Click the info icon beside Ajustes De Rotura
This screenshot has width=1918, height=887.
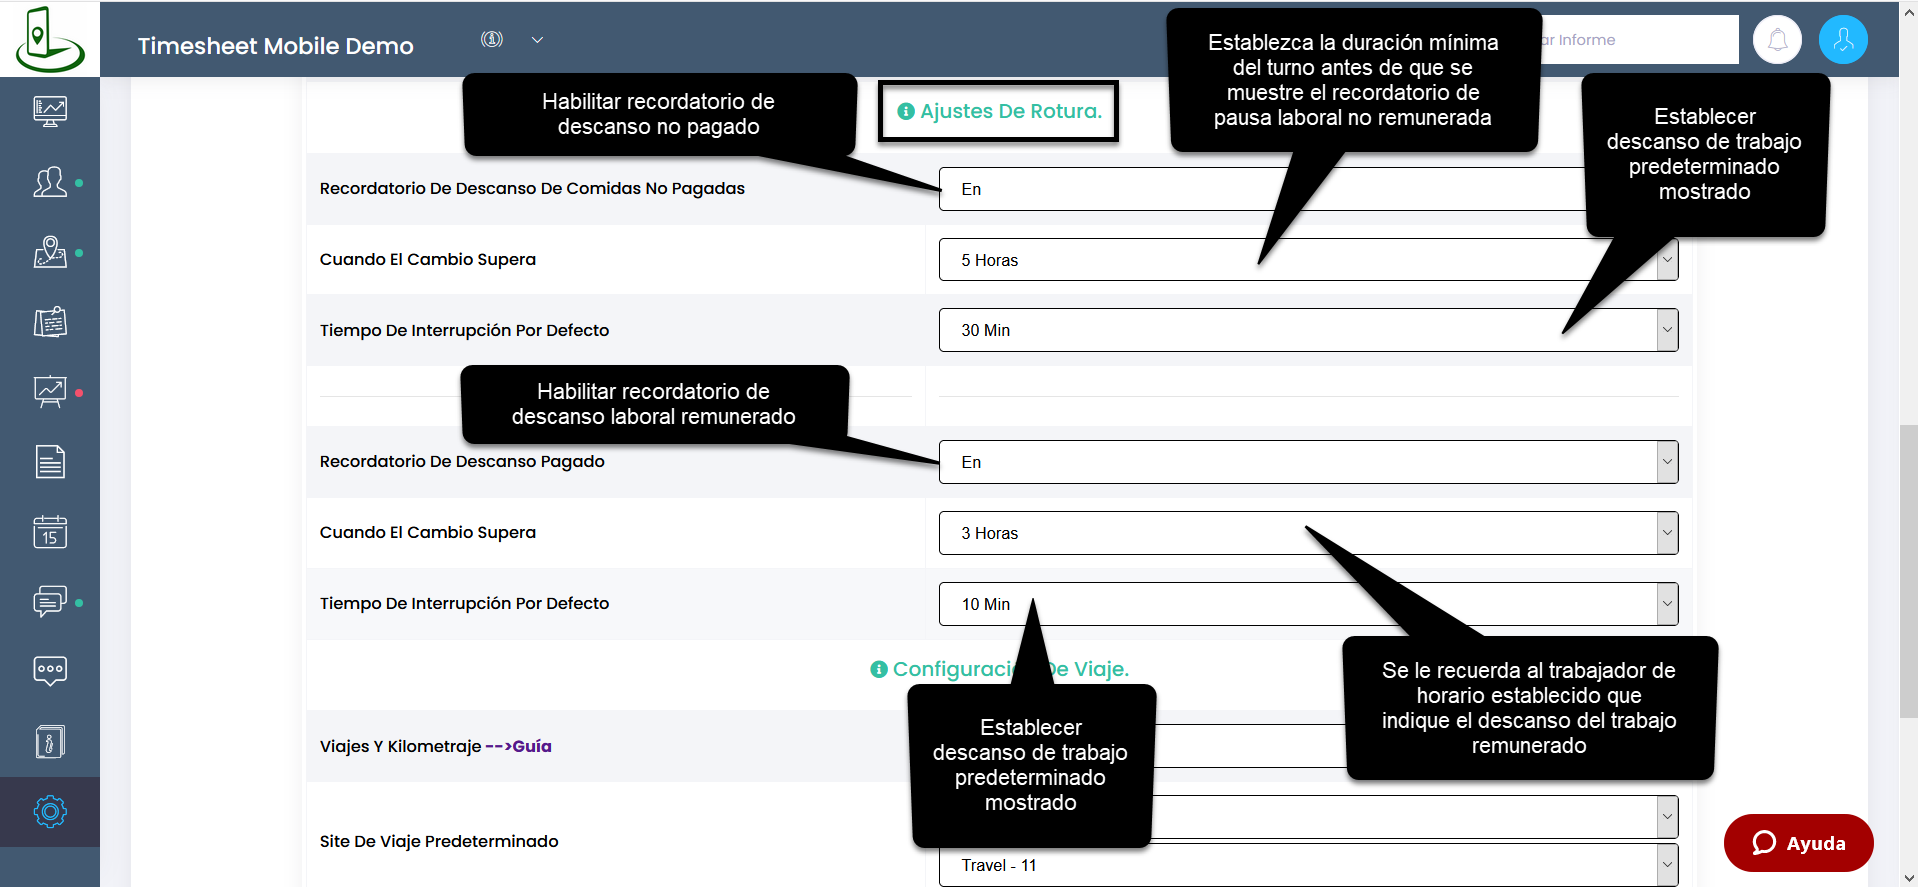pos(906,112)
